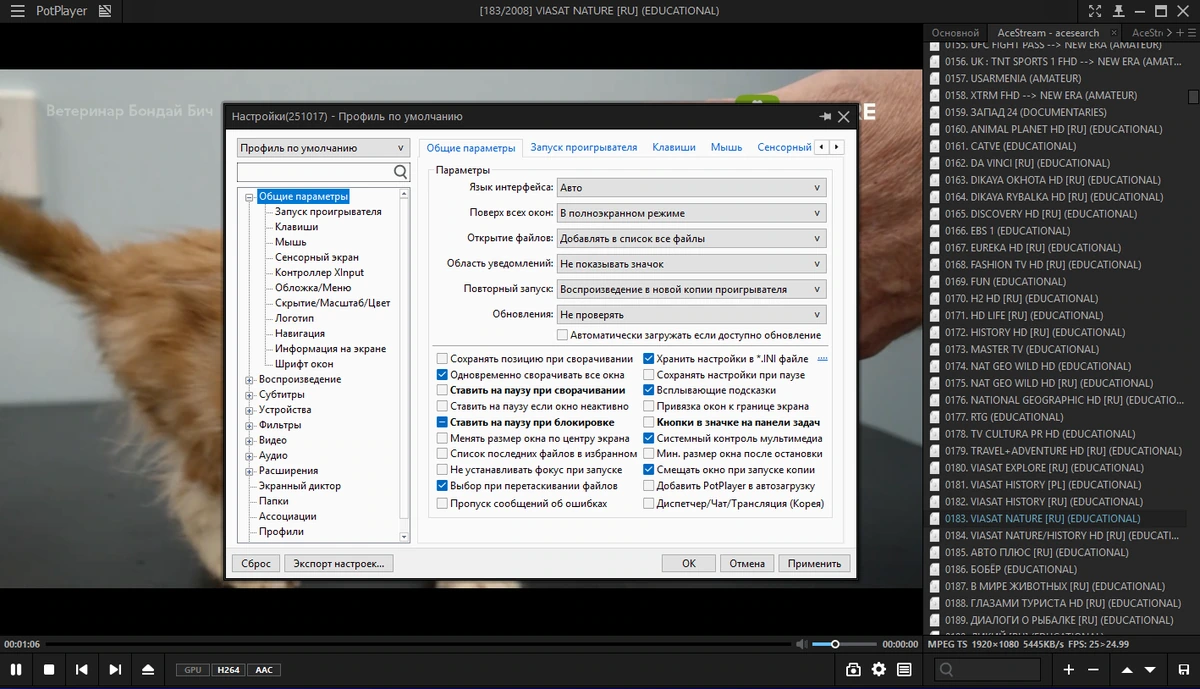Click the 'Сброс' button
The image size is (1200, 689).
click(256, 563)
